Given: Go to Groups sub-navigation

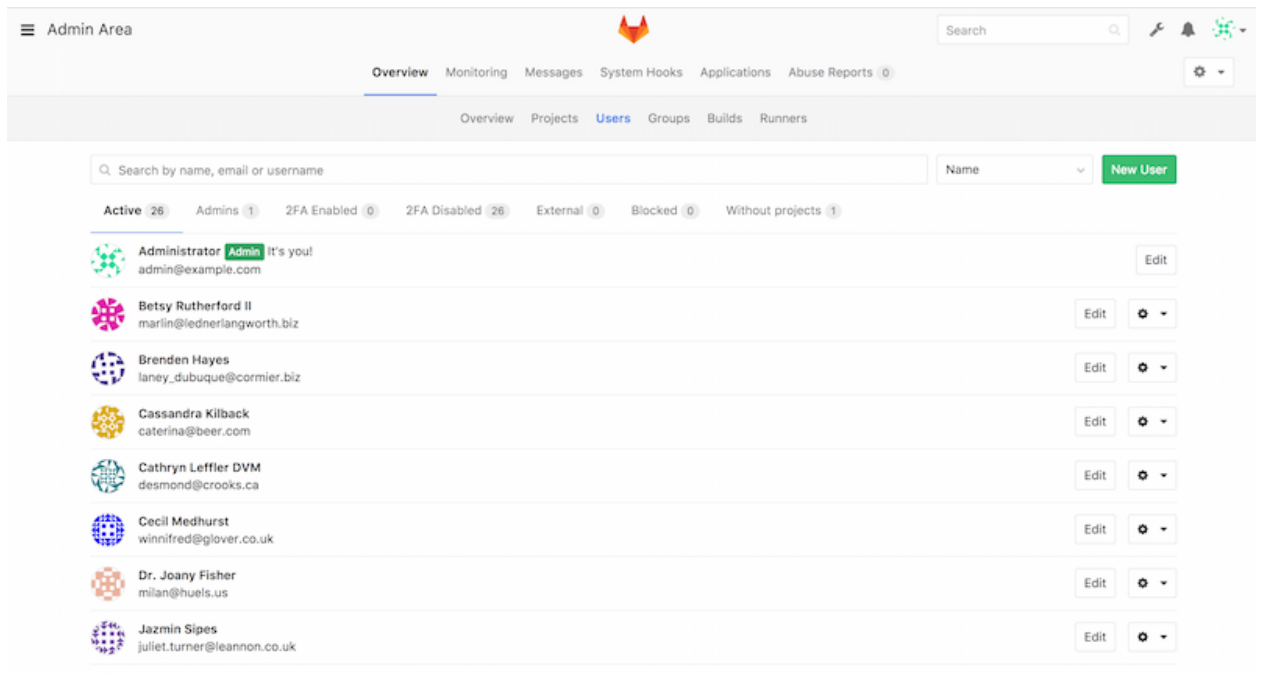Looking at the screenshot, I should (x=669, y=118).
